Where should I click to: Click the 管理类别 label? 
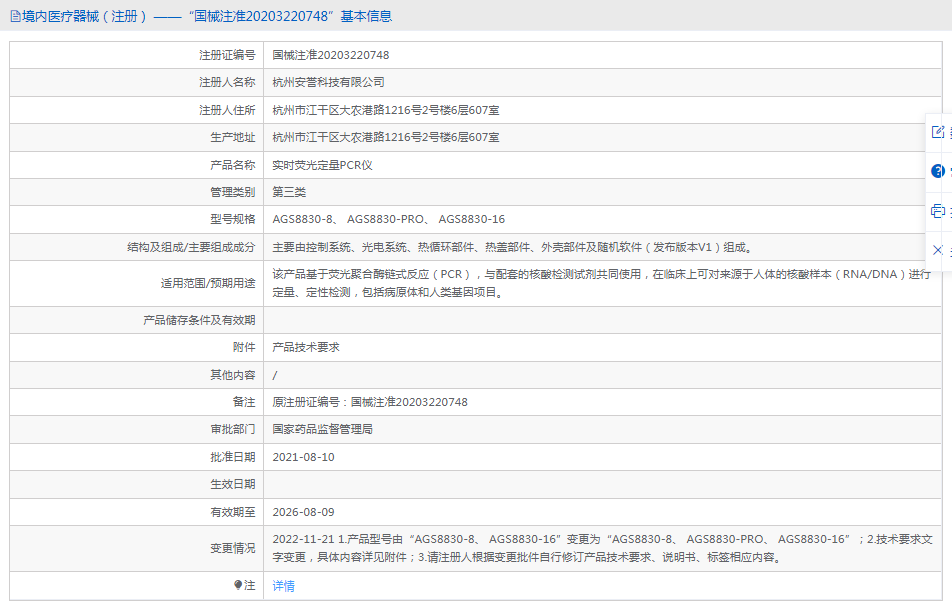click(x=233, y=192)
